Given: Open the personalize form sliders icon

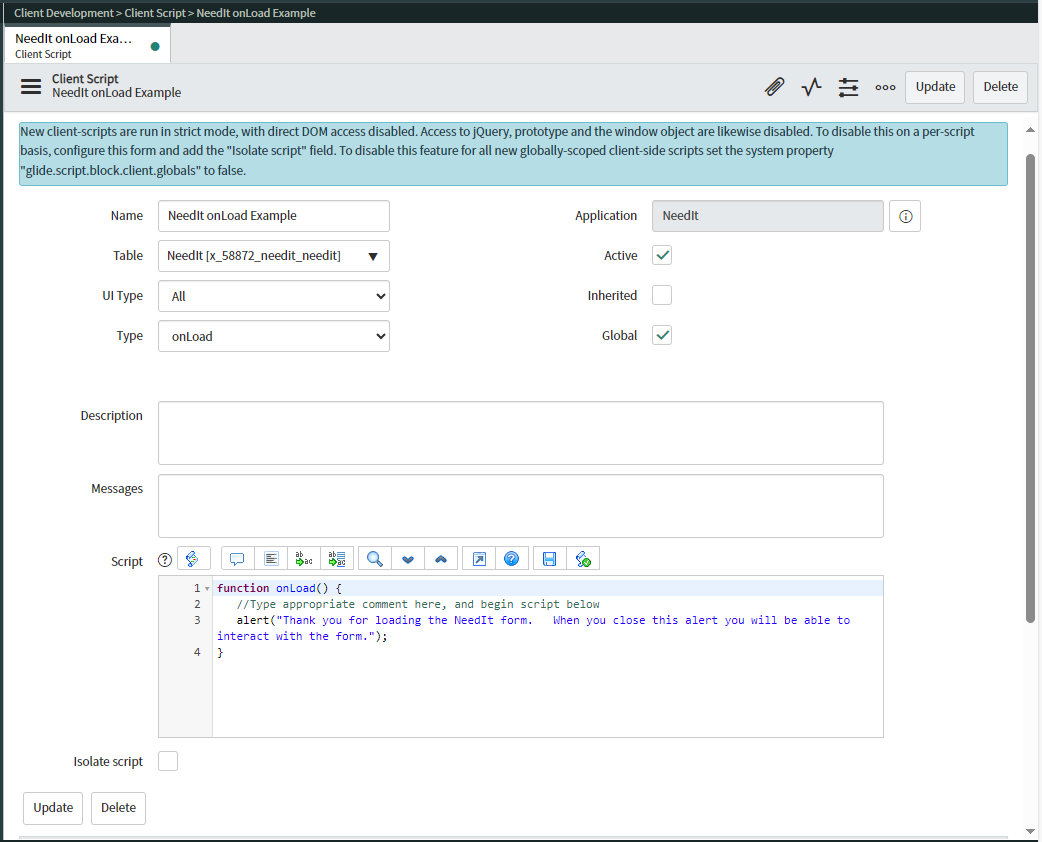Looking at the screenshot, I should (848, 87).
